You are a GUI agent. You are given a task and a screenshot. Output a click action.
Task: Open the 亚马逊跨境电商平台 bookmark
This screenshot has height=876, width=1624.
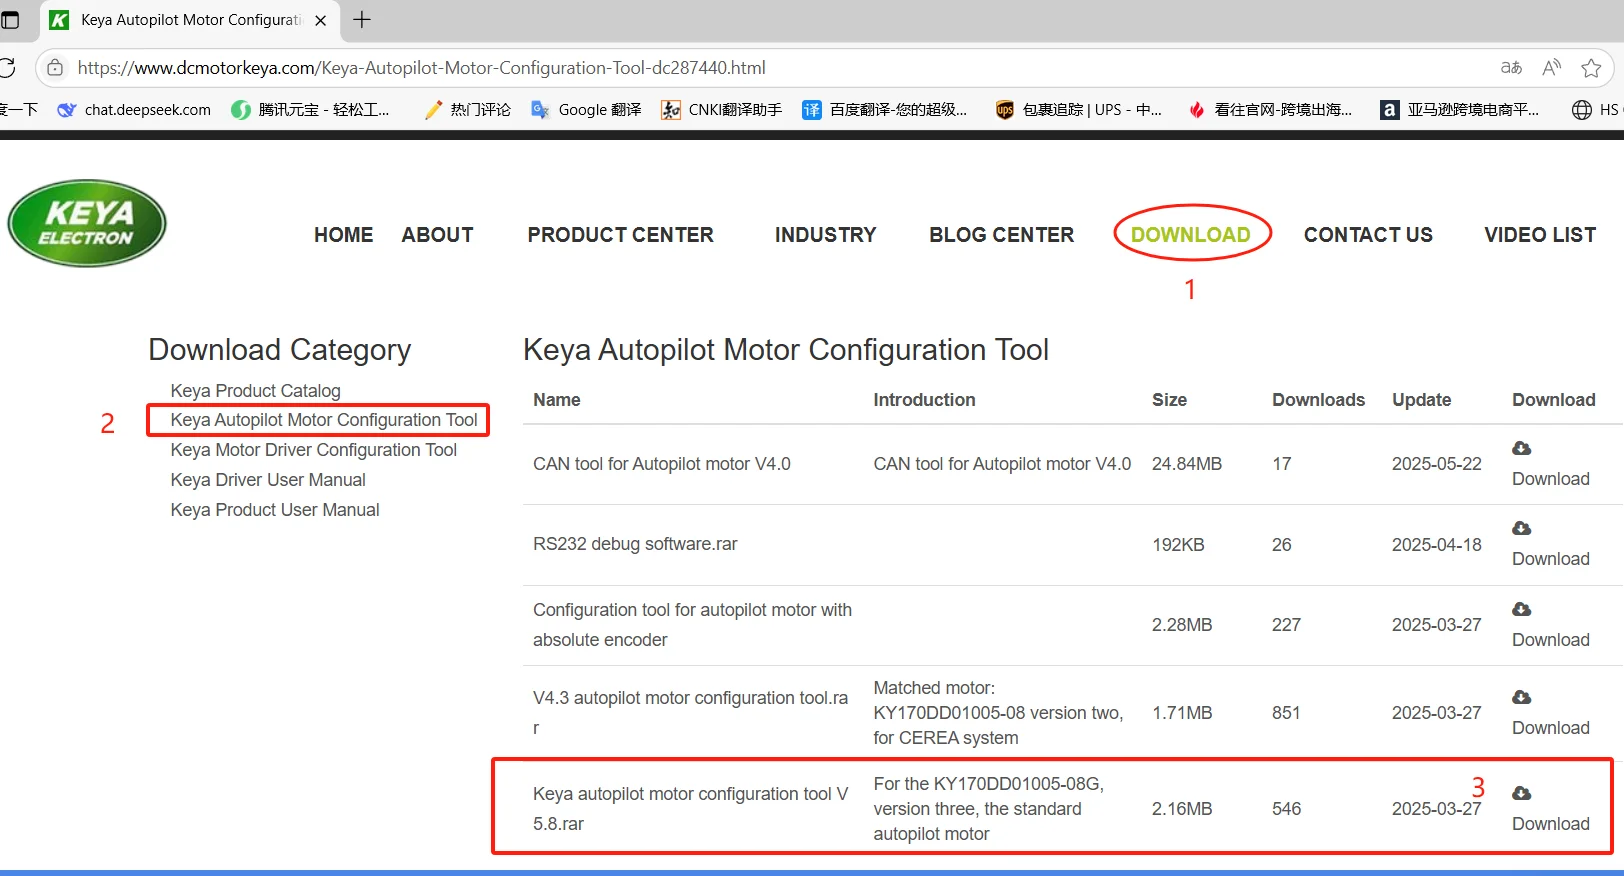1460,110
